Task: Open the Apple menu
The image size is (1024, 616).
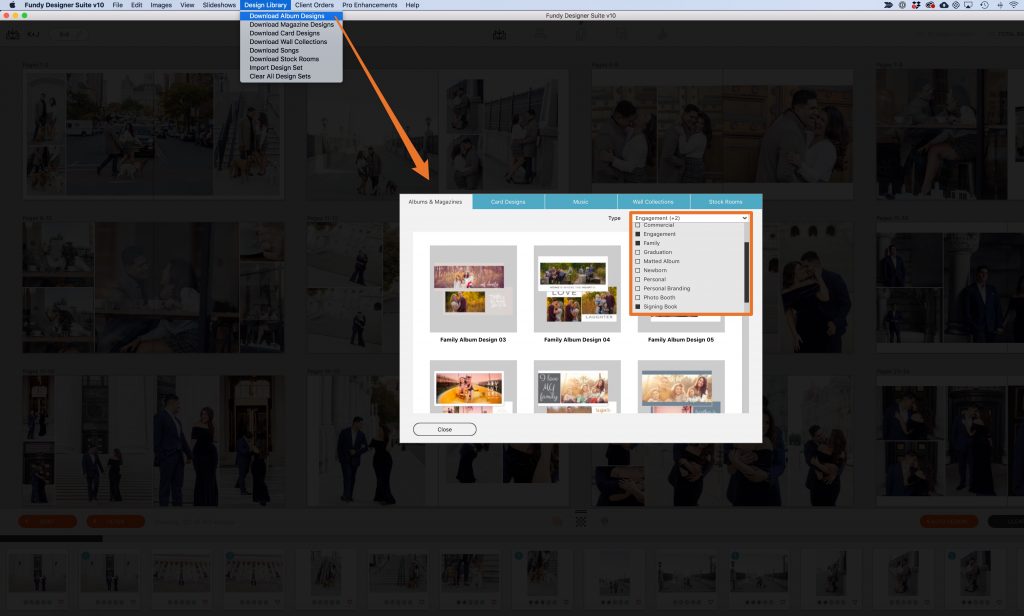Action: [x=12, y=5]
